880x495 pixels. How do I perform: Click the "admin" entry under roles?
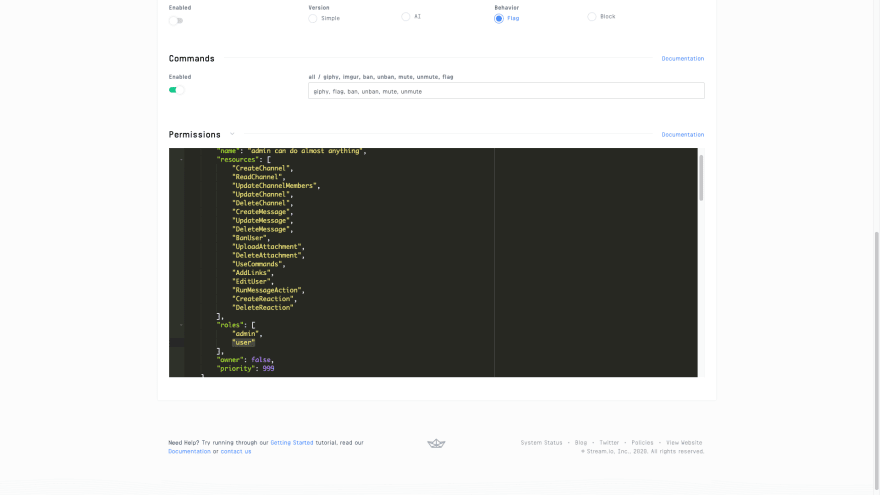[247, 334]
